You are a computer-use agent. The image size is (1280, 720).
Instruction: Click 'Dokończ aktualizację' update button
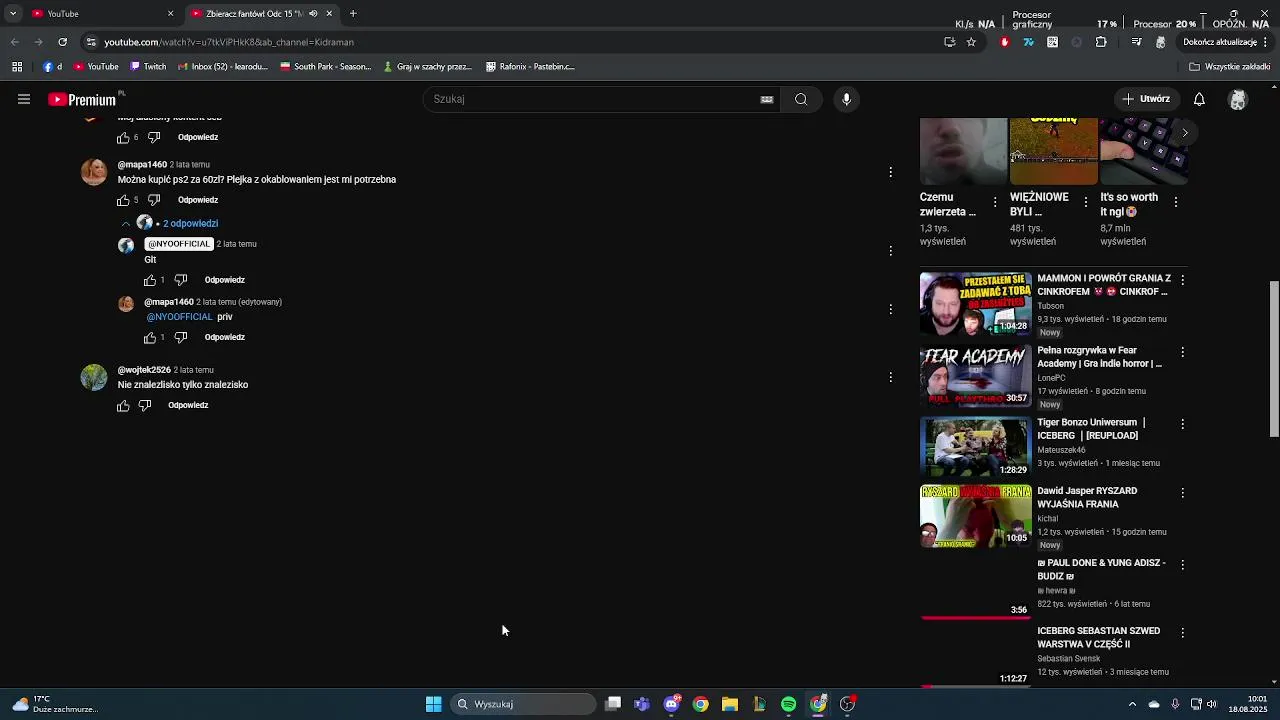[1220, 42]
